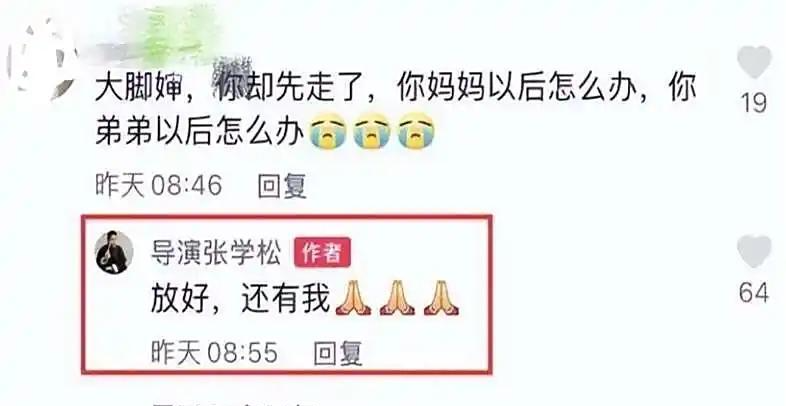Click the last praying hands emoji

point(442,298)
